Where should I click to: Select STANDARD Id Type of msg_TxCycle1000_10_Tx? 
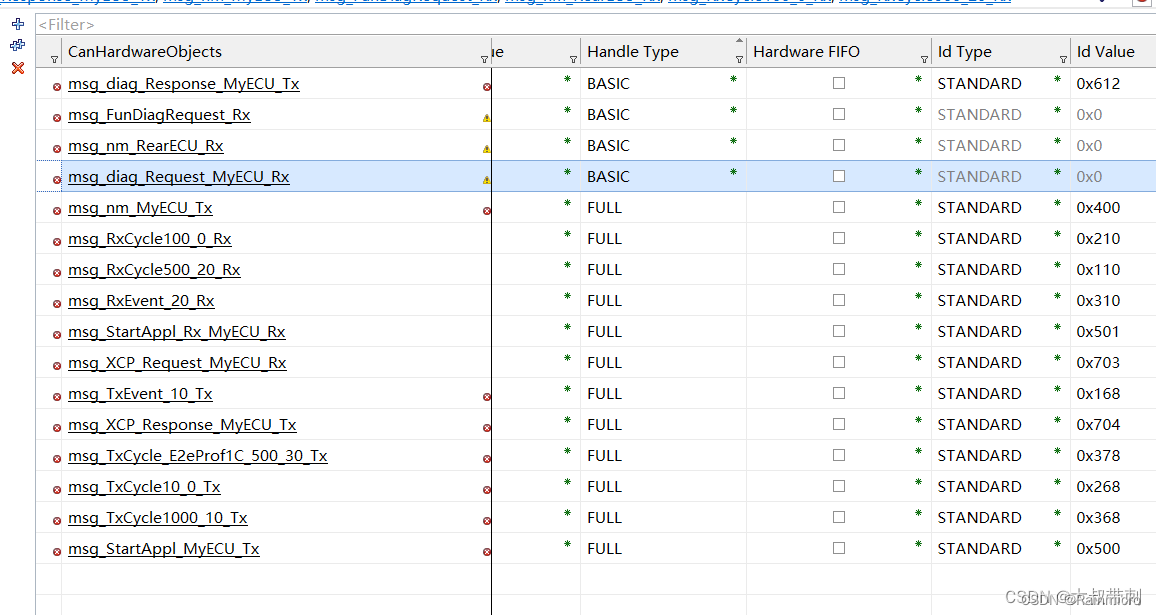pyautogui.click(x=980, y=518)
